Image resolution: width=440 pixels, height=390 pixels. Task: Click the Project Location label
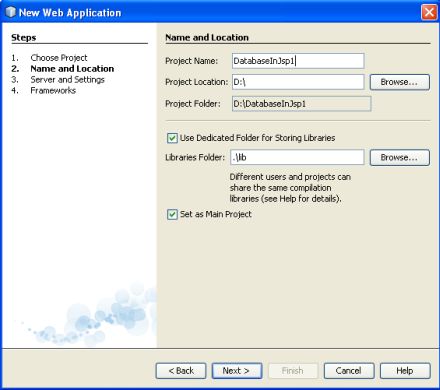197,82
